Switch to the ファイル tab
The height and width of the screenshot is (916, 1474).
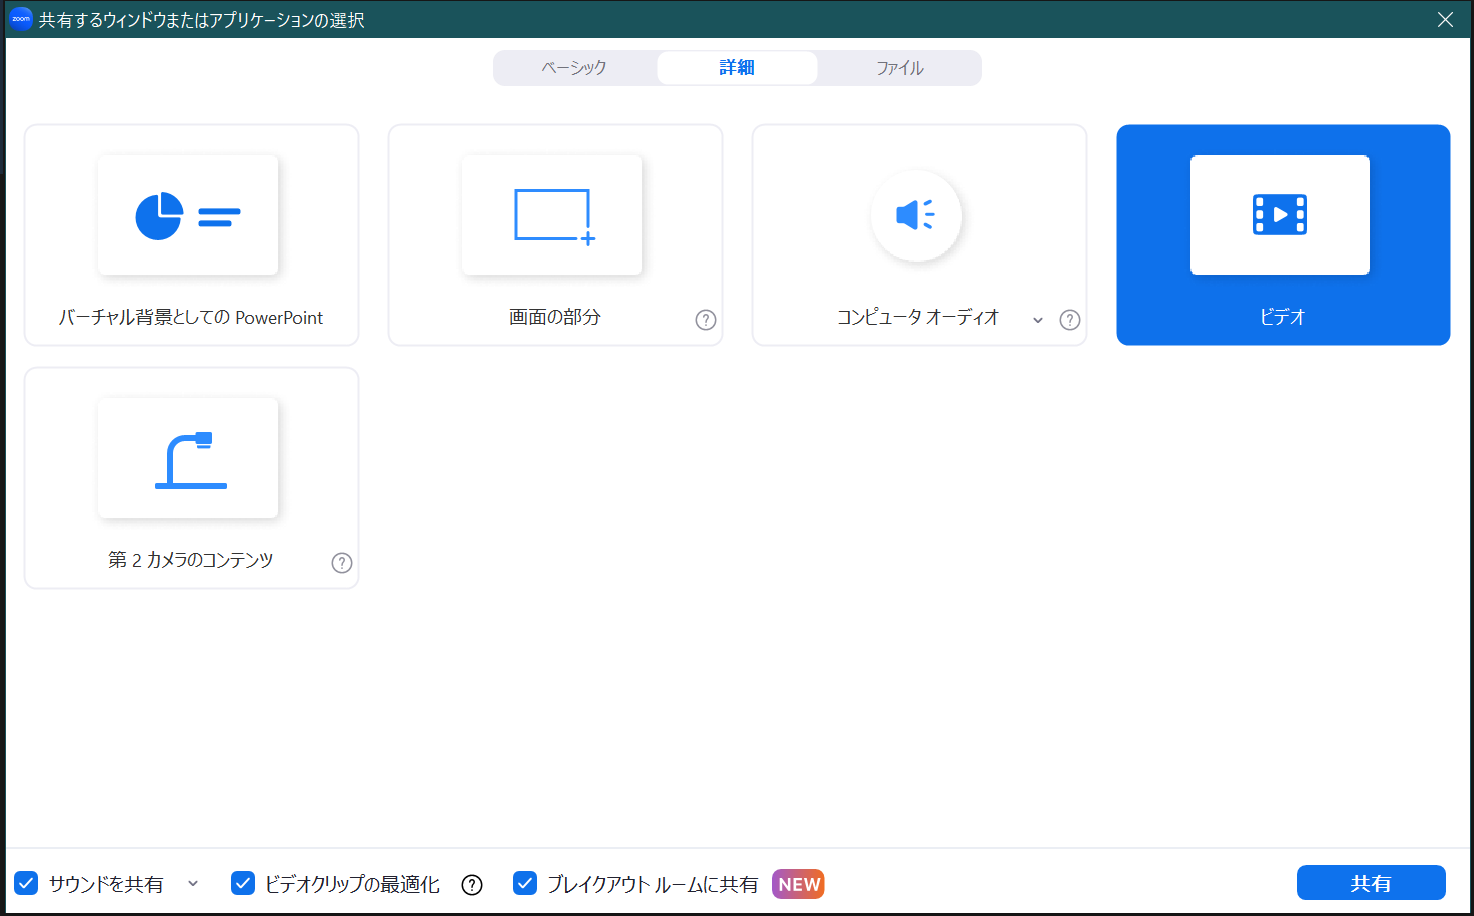click(x=900, y=68)
